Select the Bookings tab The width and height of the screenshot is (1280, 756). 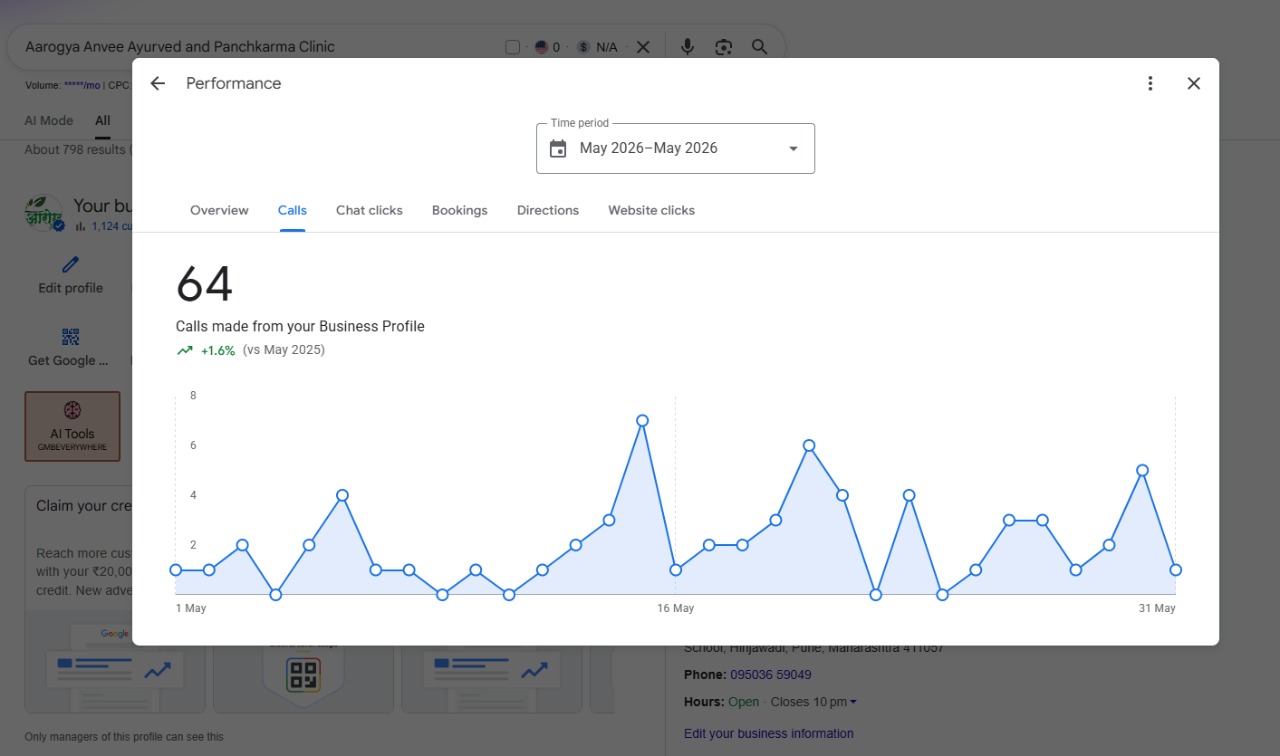460,210
